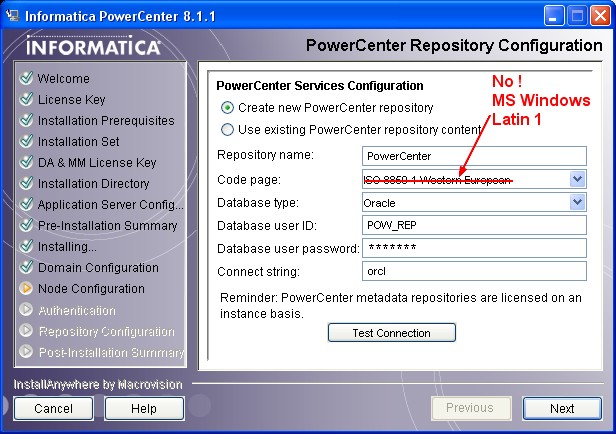Minimize the Informatica PowerCenter window

pyautogui.click(x=553, y=16)
